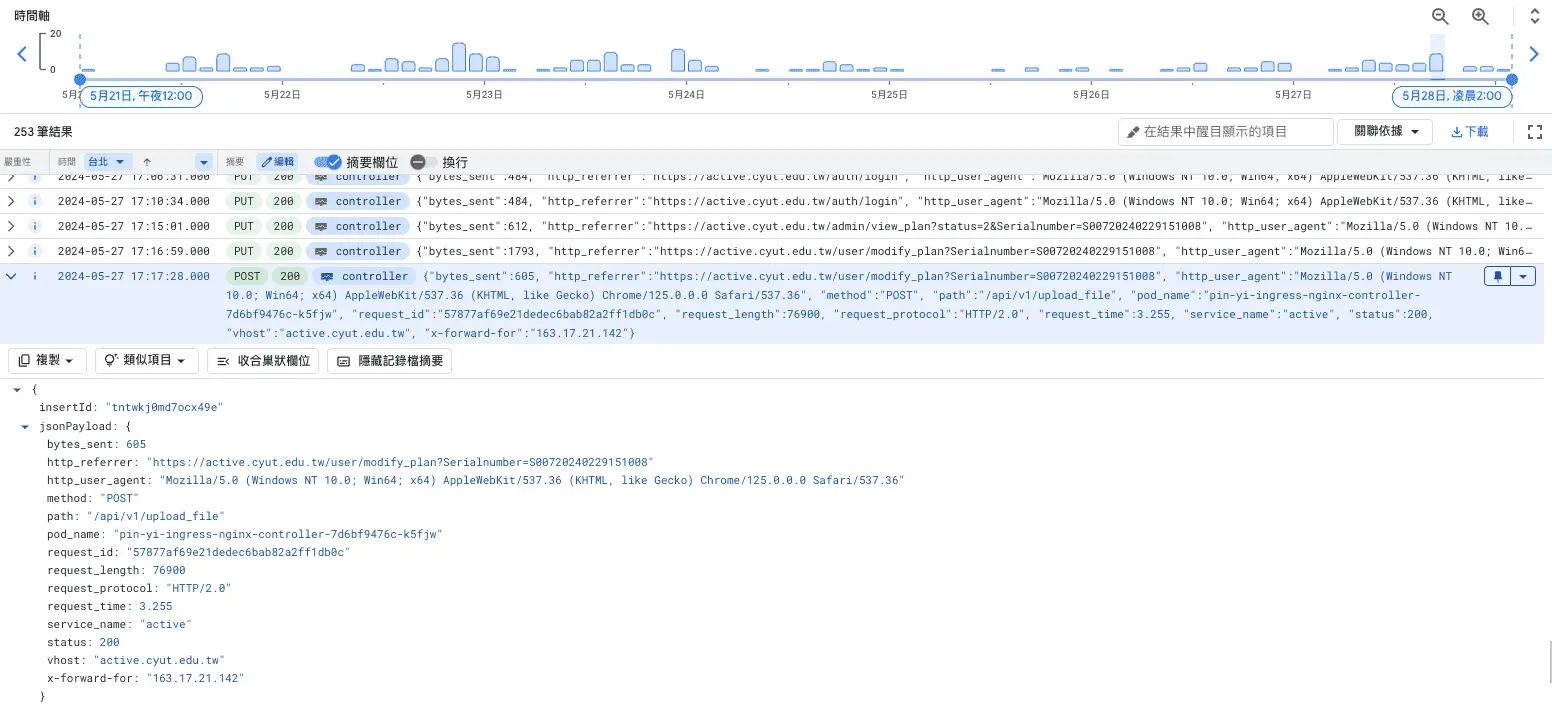Viewport: 1552px width, 706px height.
Task: Click 收合巢狀欄位 collapse nested fields button
Action: [263, 361]
